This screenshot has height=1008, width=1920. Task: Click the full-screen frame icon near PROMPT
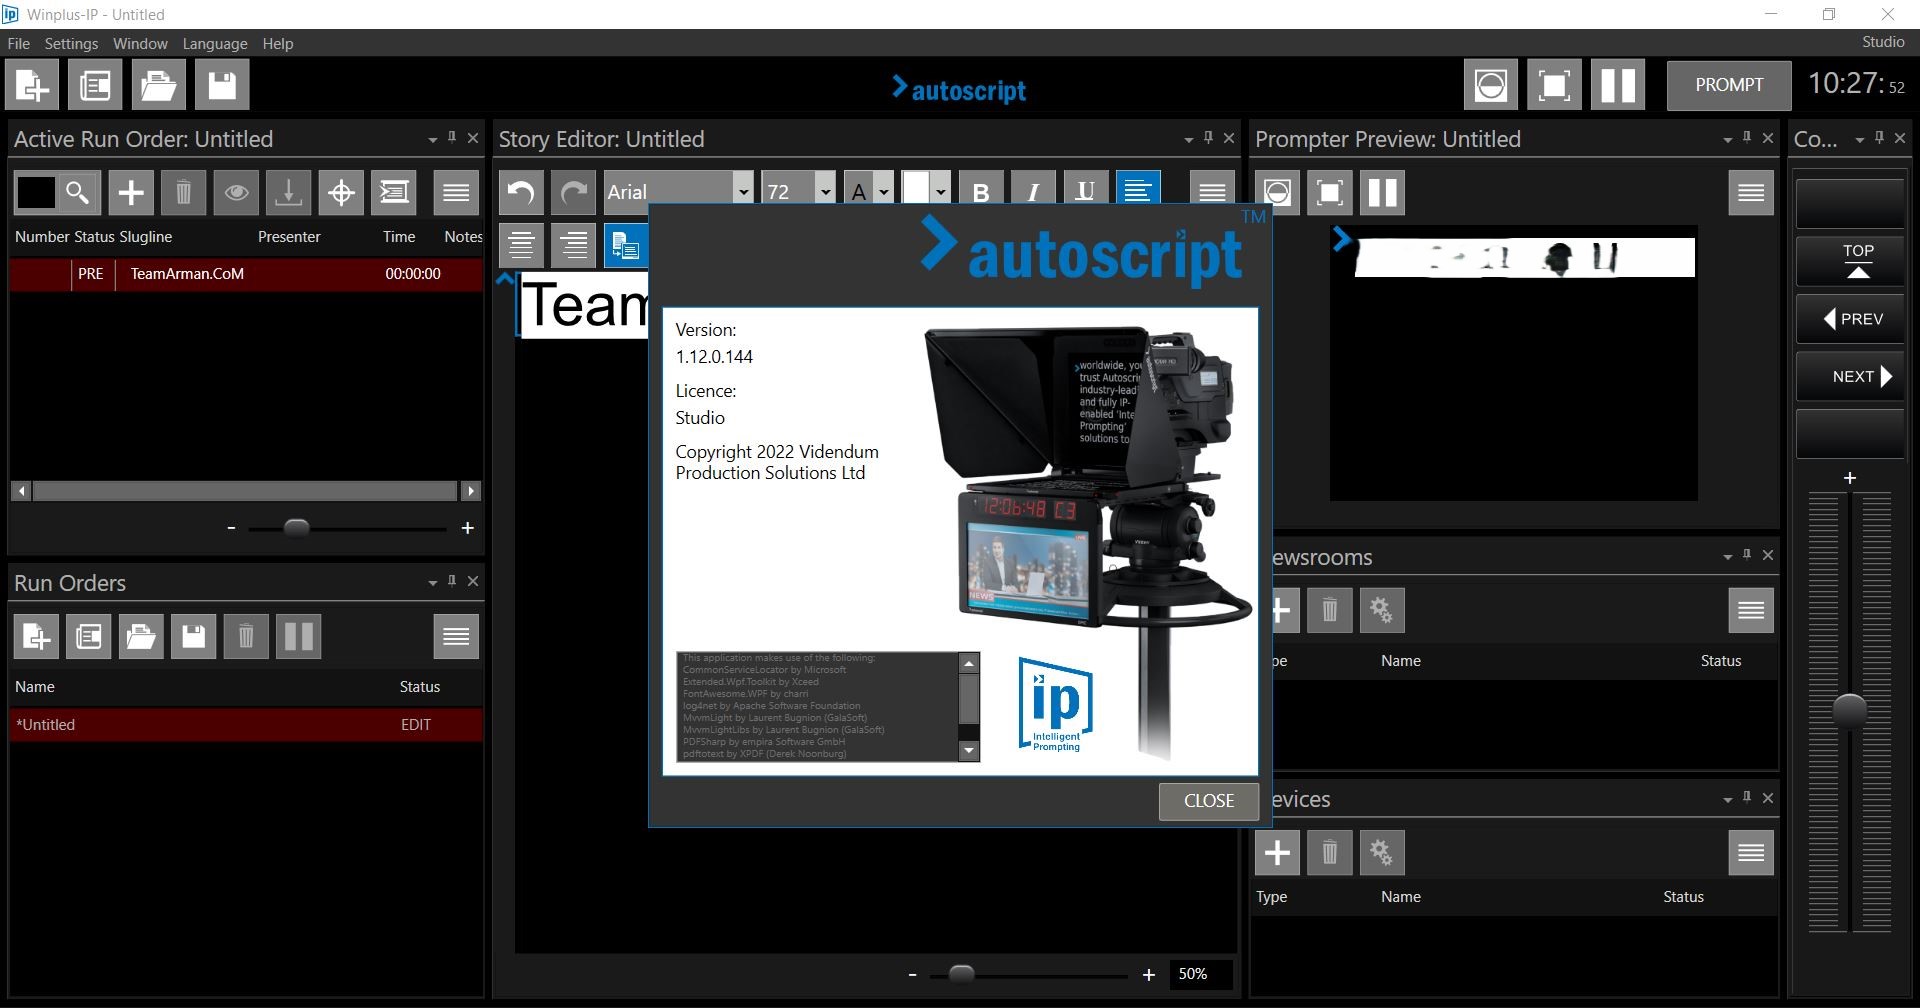pos(1554,85)
